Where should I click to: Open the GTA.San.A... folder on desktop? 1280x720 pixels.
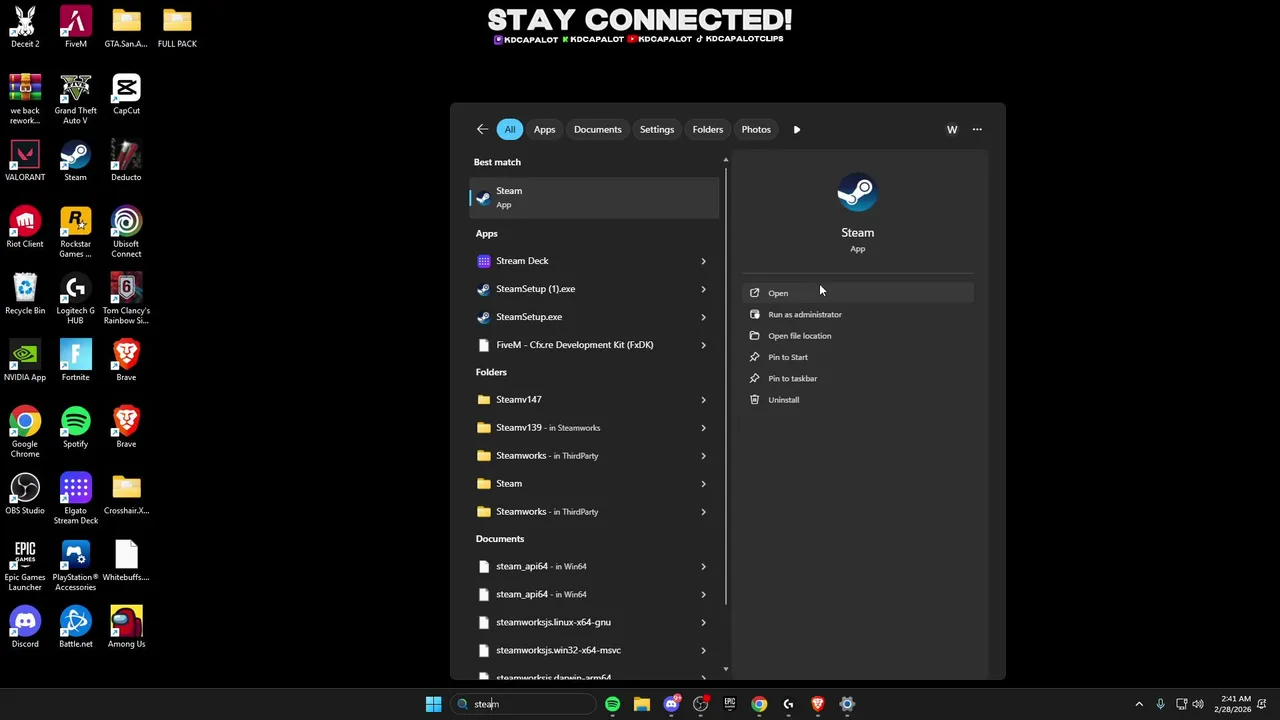[126, 28]
